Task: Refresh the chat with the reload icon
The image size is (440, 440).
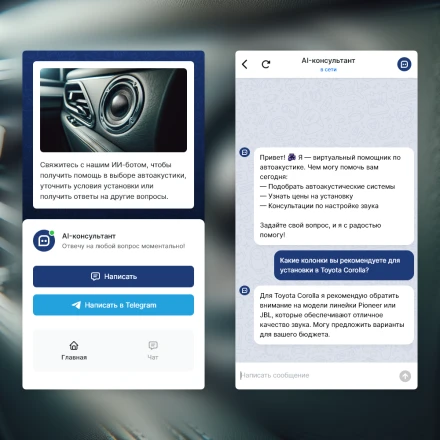Action: tap(266, 64)
